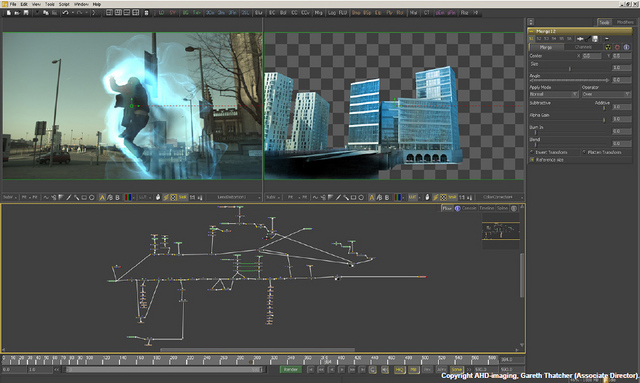Collapse the Merge12 tool header
This screenshot has height=383, width=640.
[x=531, y=31]
